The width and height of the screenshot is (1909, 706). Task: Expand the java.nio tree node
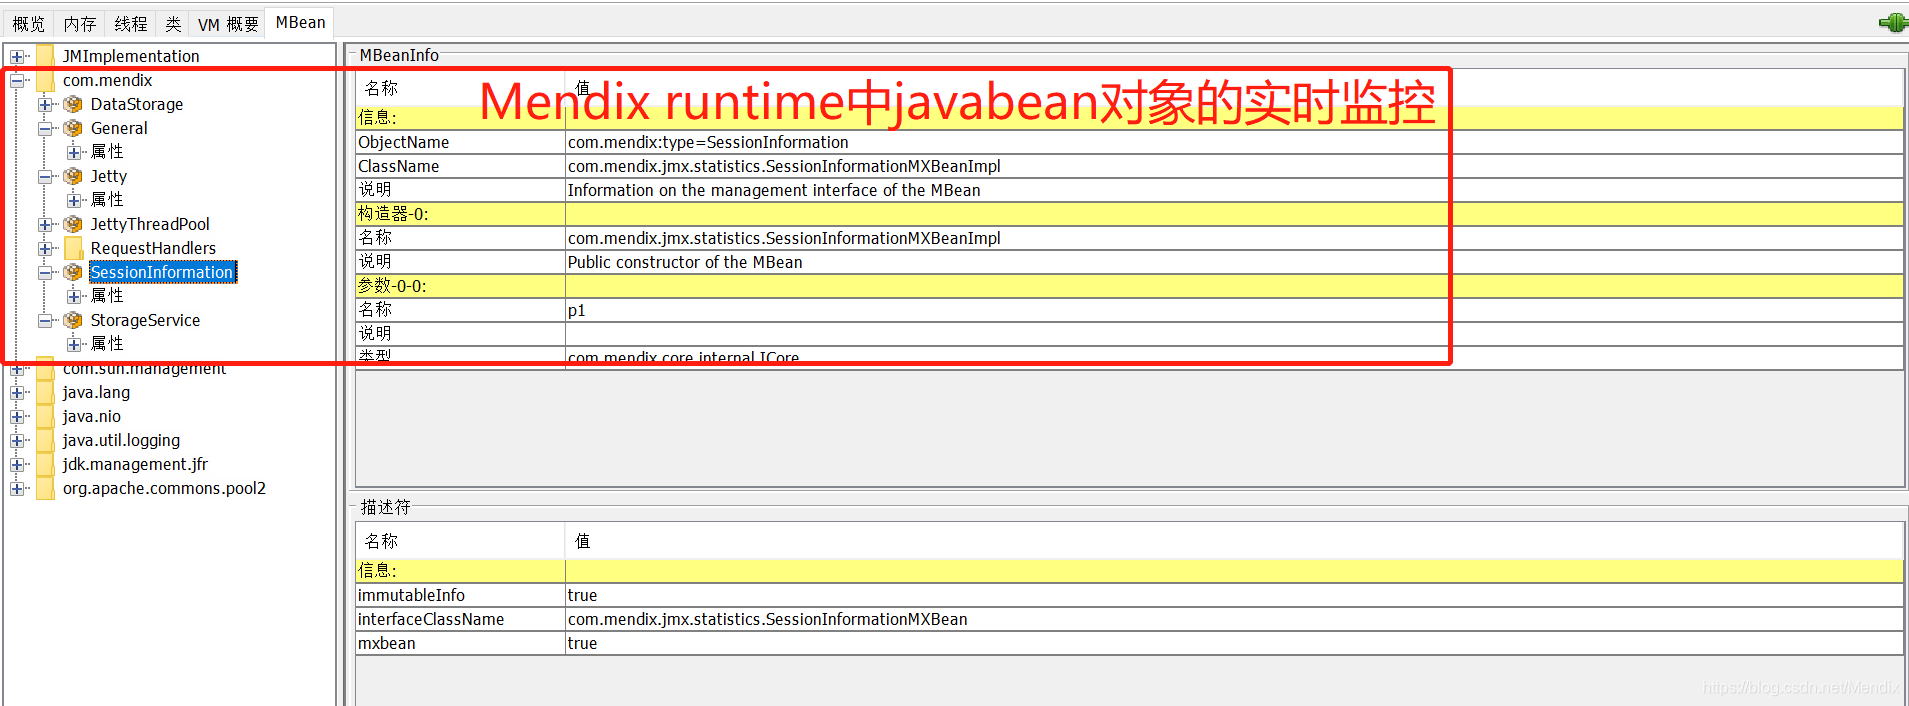pos(17,417)
